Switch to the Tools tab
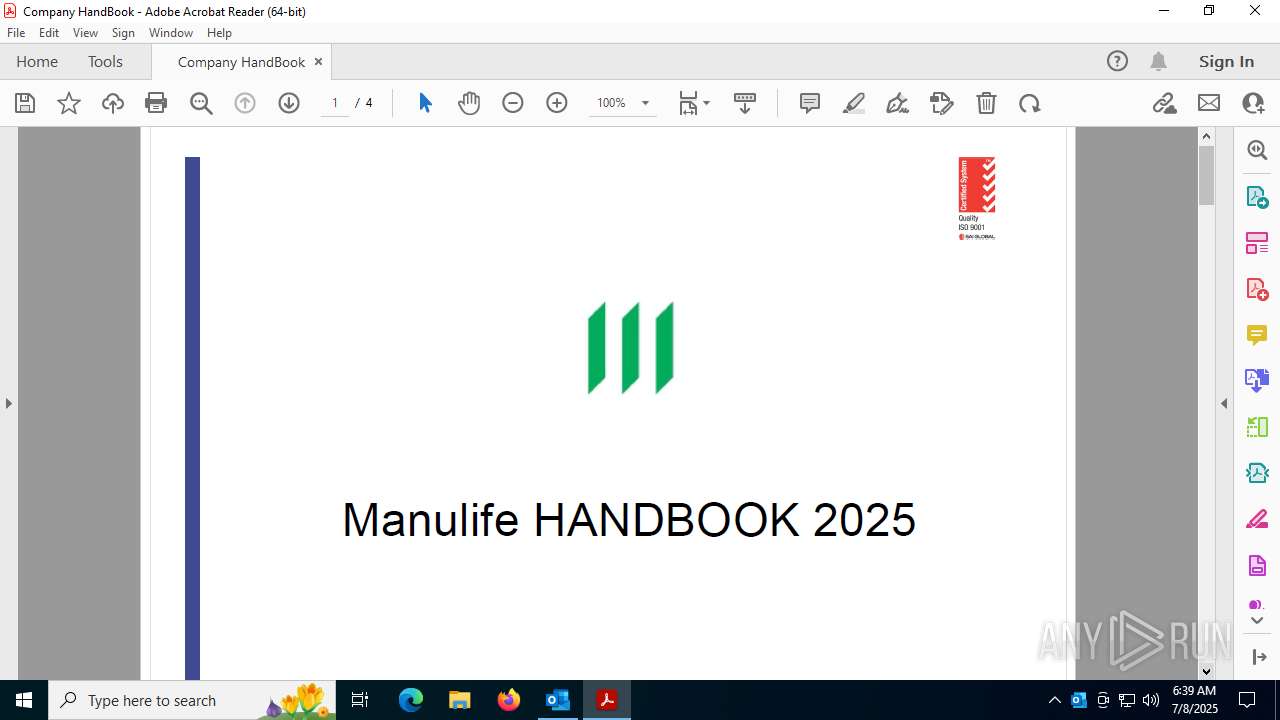Image resolution: width=1280 pixels, height=720 pixels. pos(105,61)
